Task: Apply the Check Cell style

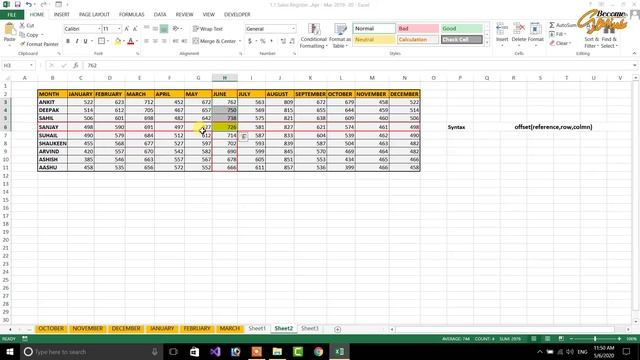Action: click(x=462, y=40)
